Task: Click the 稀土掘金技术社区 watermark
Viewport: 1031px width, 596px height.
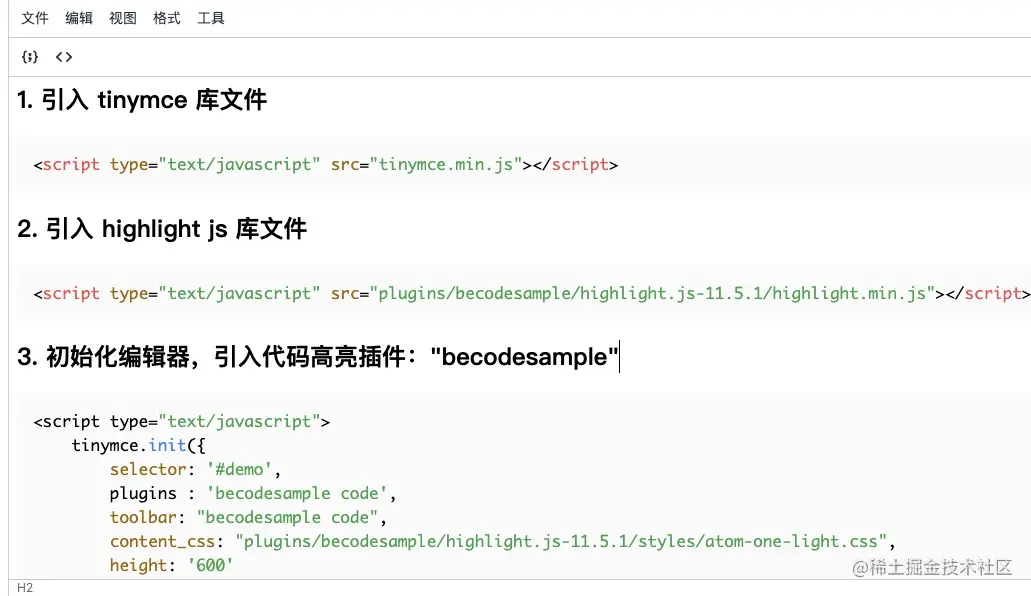Action: [x=932, y=567]
